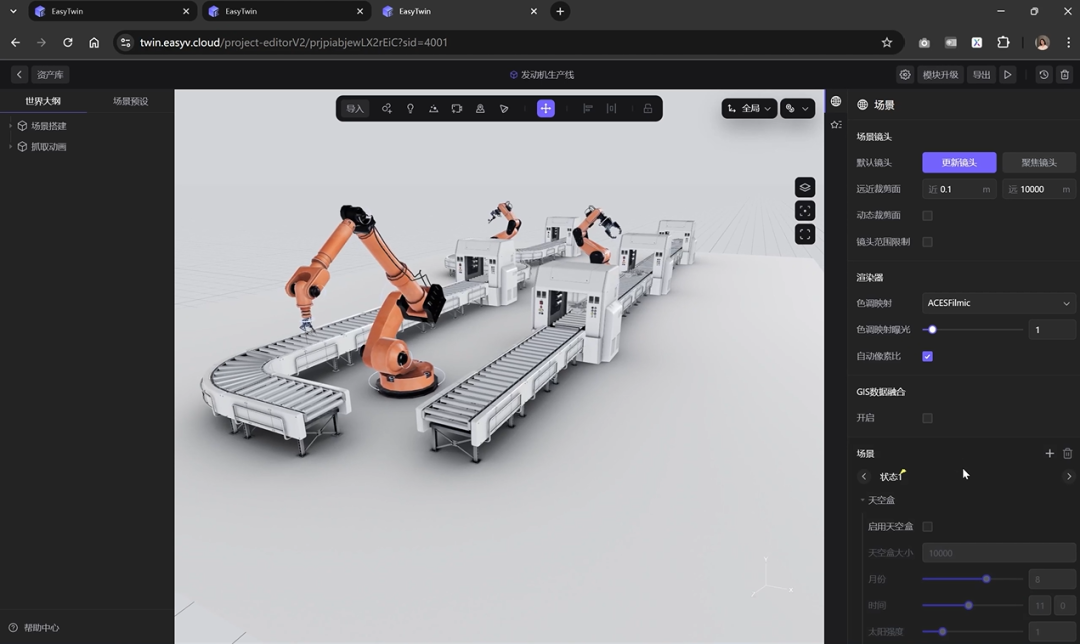This screenshot has height=644, width=1080.
Task: Expand the 场景搭建 tree node
Action: [x=11, y=126]
